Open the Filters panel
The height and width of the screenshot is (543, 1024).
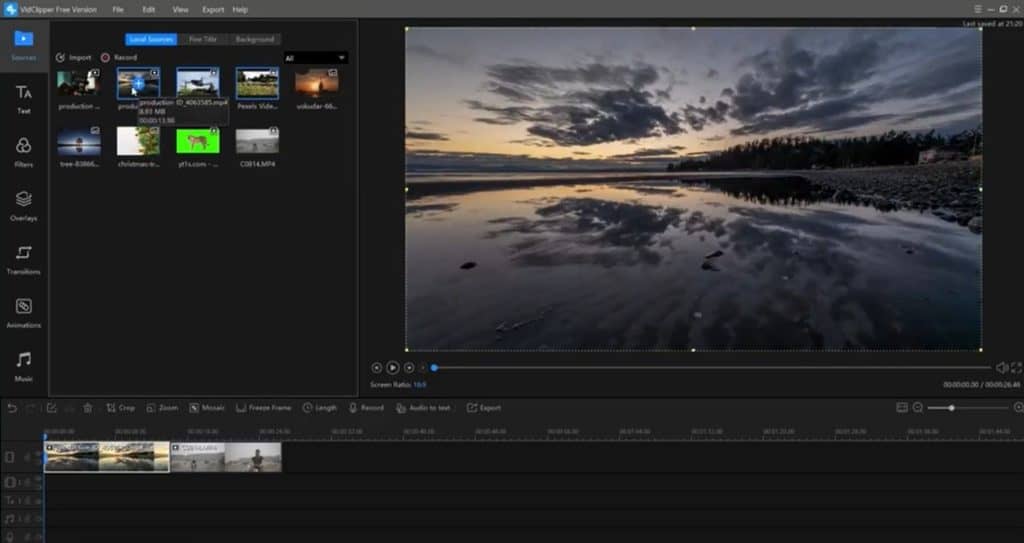23,152
